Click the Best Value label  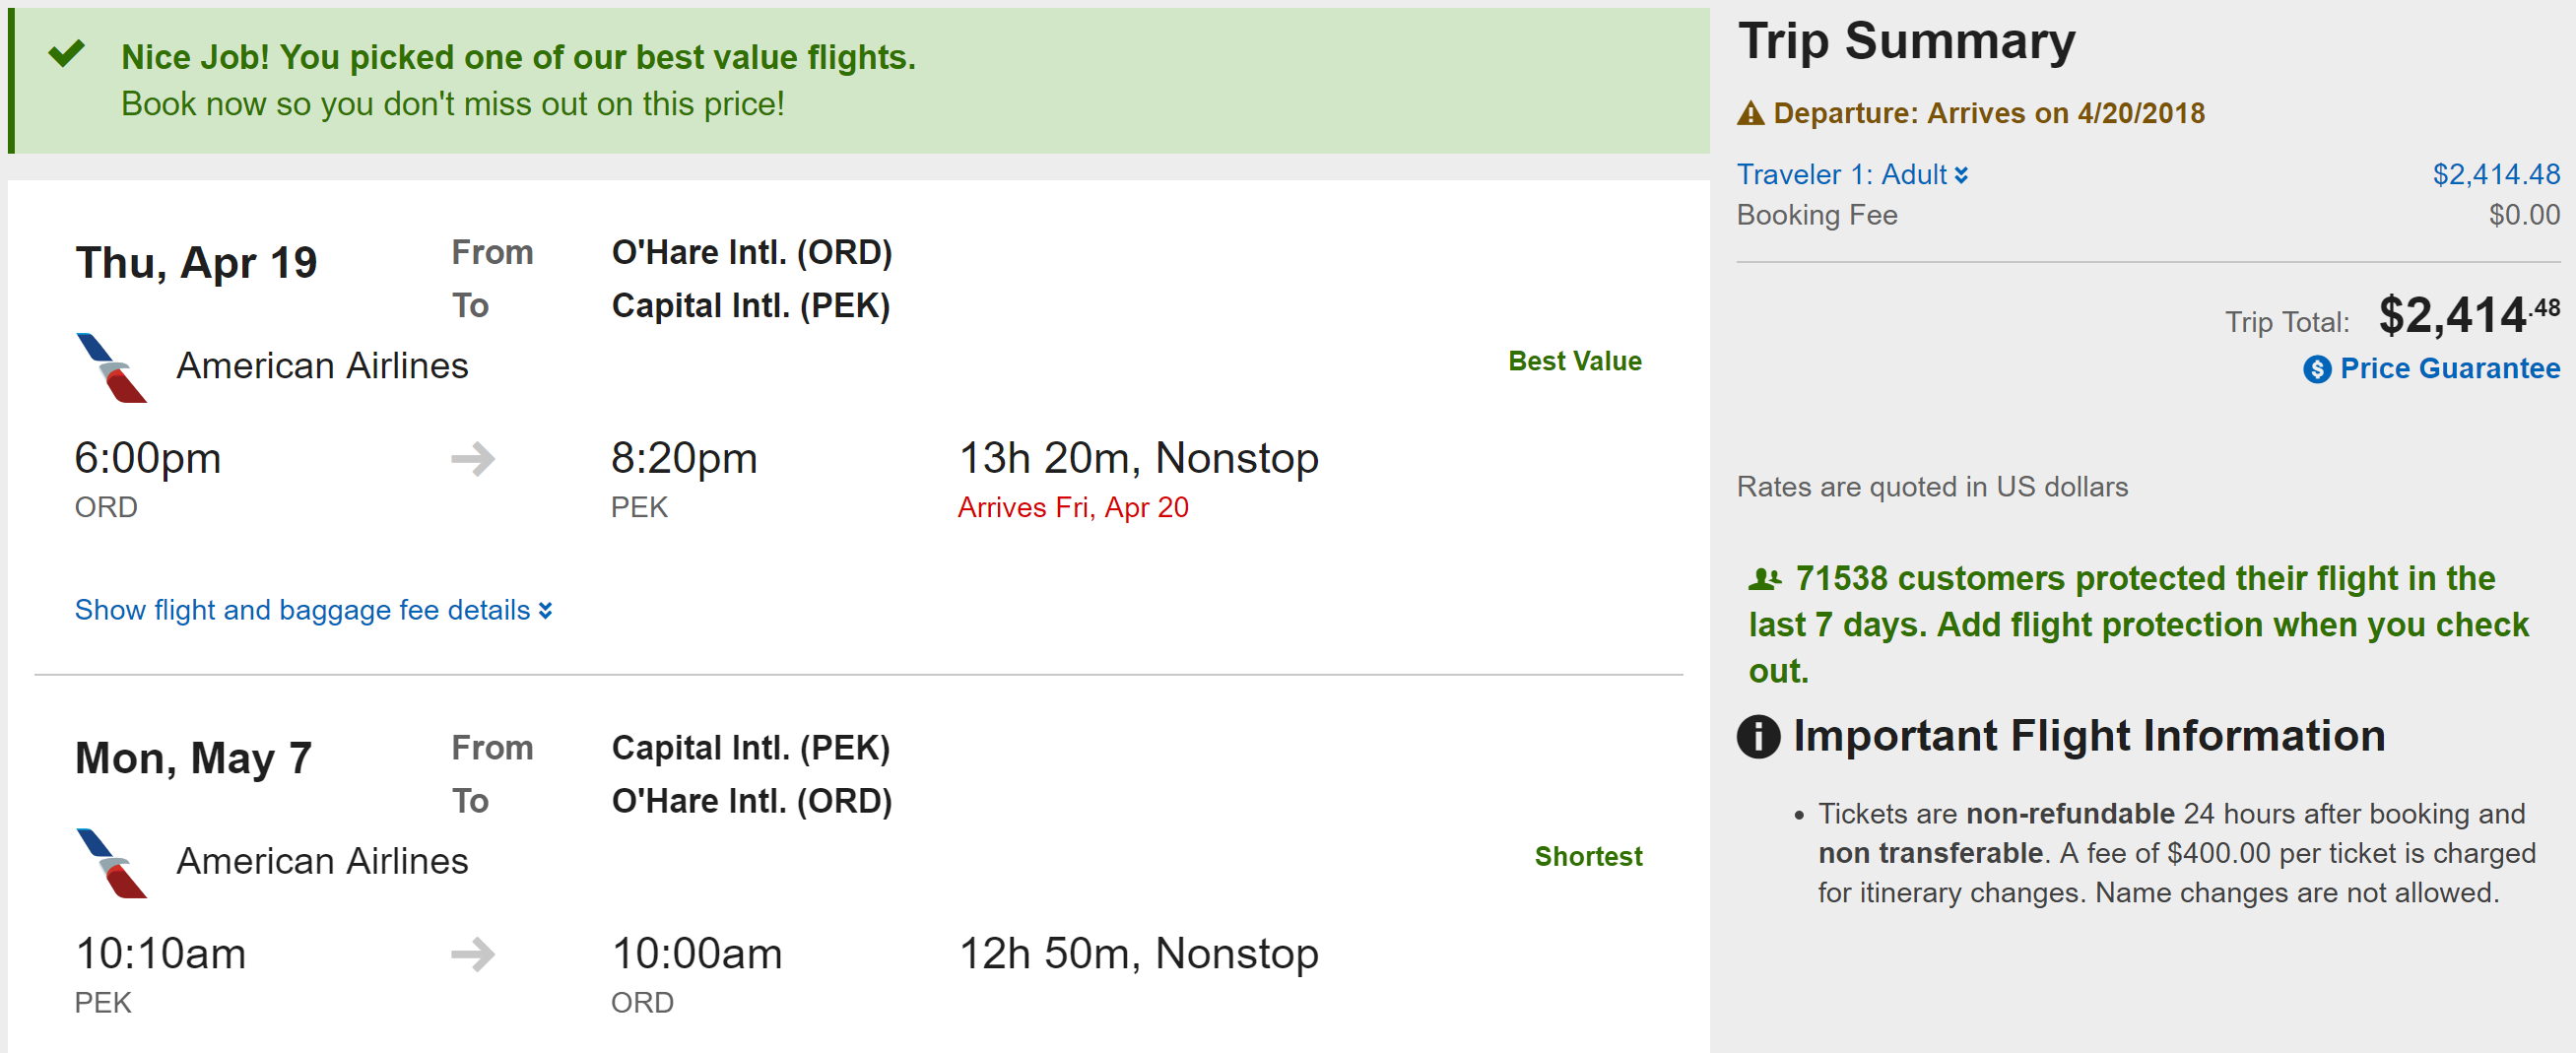coord(1574,361)
